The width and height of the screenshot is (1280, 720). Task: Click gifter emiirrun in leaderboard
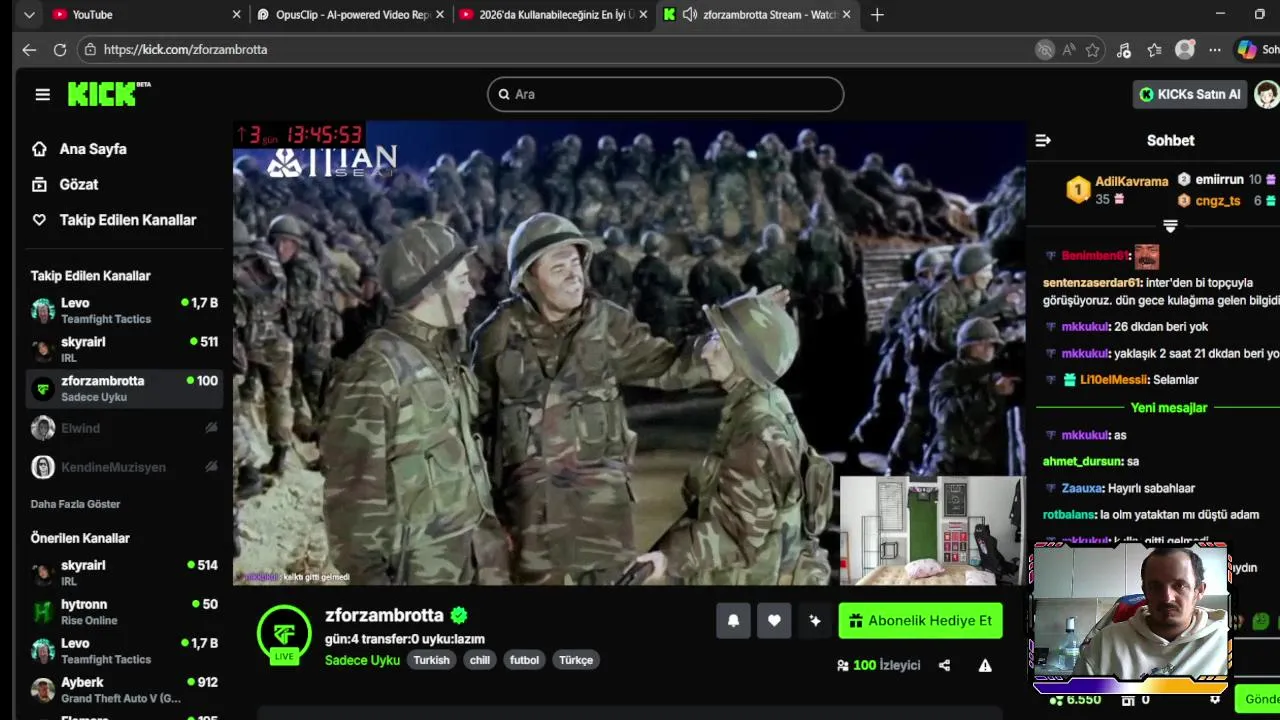point(1219,179)
